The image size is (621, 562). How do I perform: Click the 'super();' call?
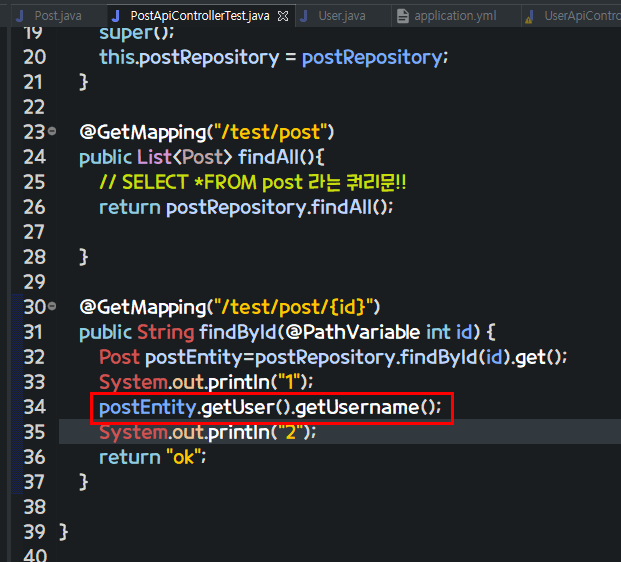click(x=136, y=32)
